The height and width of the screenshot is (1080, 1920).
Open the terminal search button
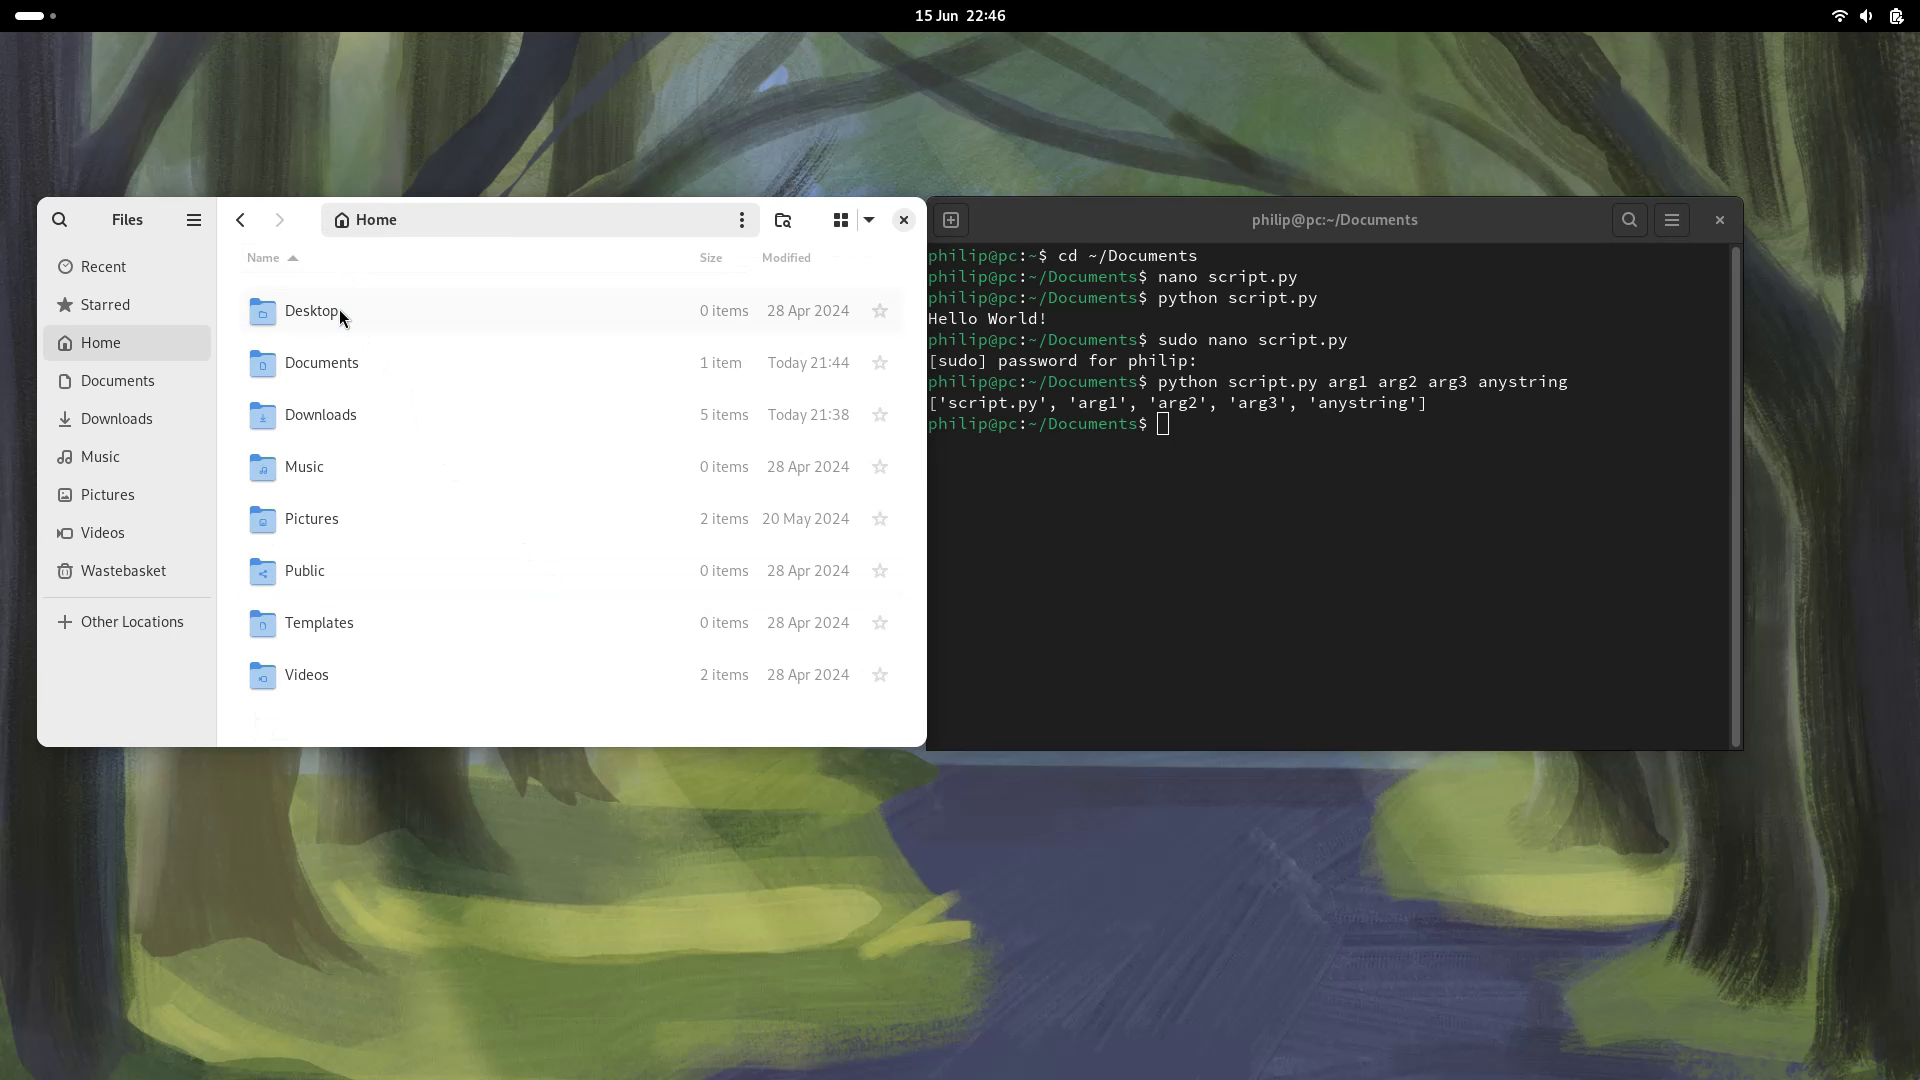click(1629, 220)
